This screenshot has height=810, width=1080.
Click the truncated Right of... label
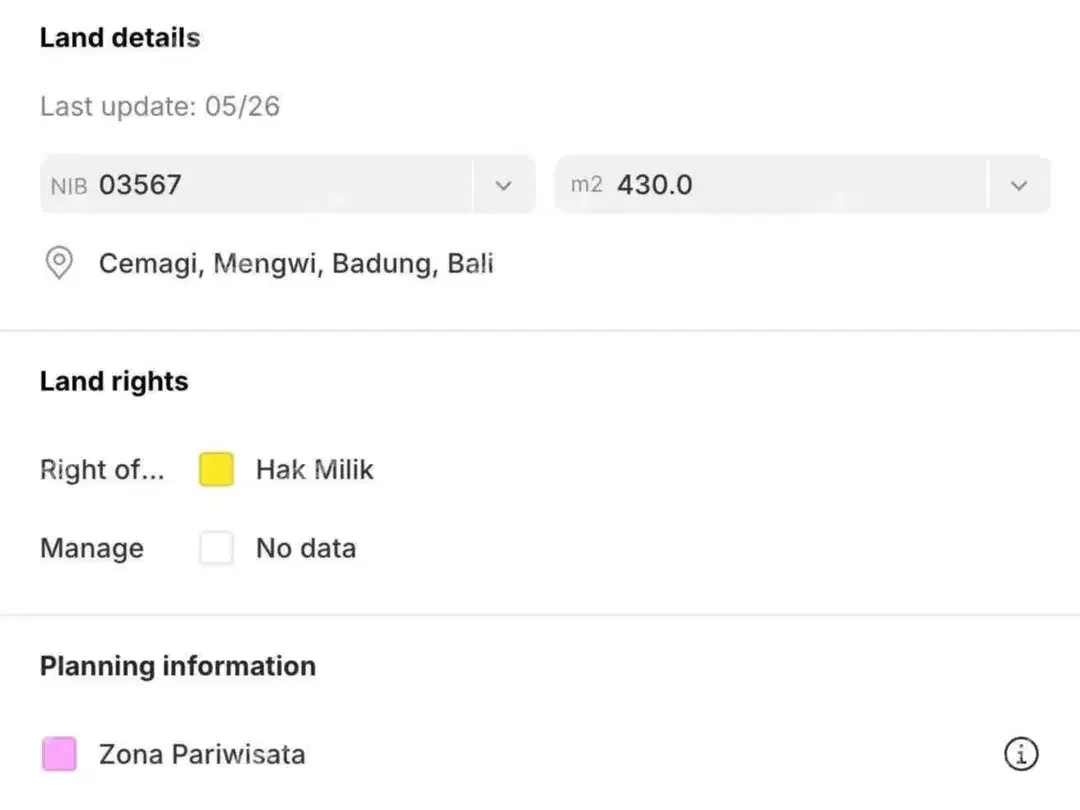point(102,470)
